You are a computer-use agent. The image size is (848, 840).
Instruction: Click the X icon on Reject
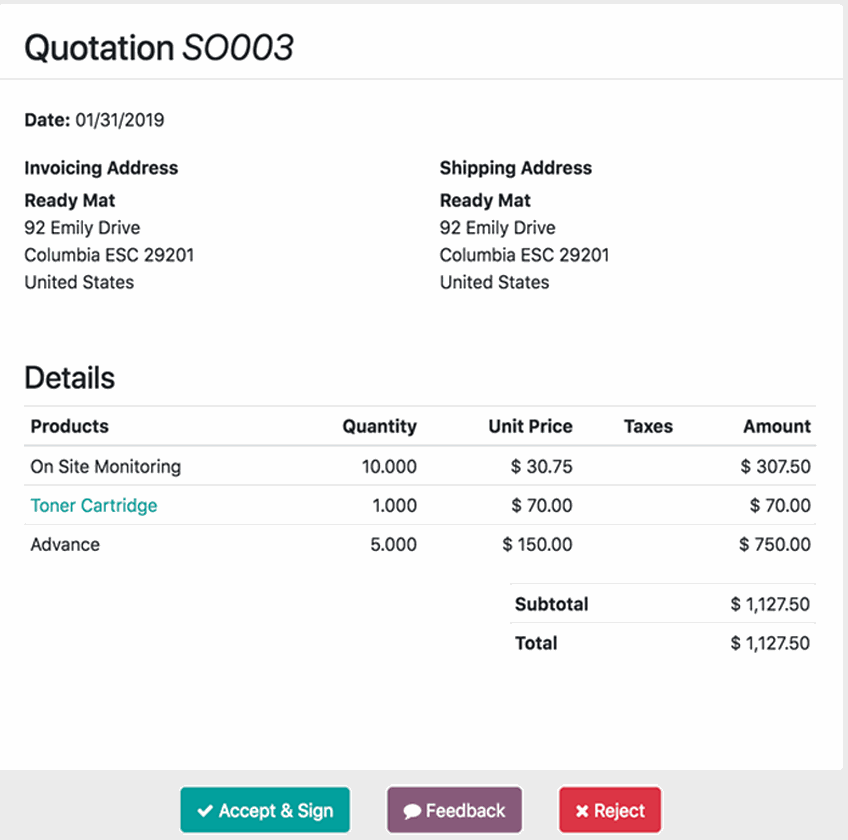tap(581, 811)
